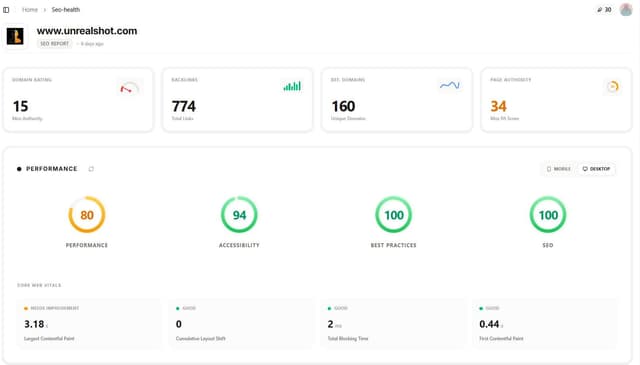Toggle the sidebar panel icon

tap(6, 10)
